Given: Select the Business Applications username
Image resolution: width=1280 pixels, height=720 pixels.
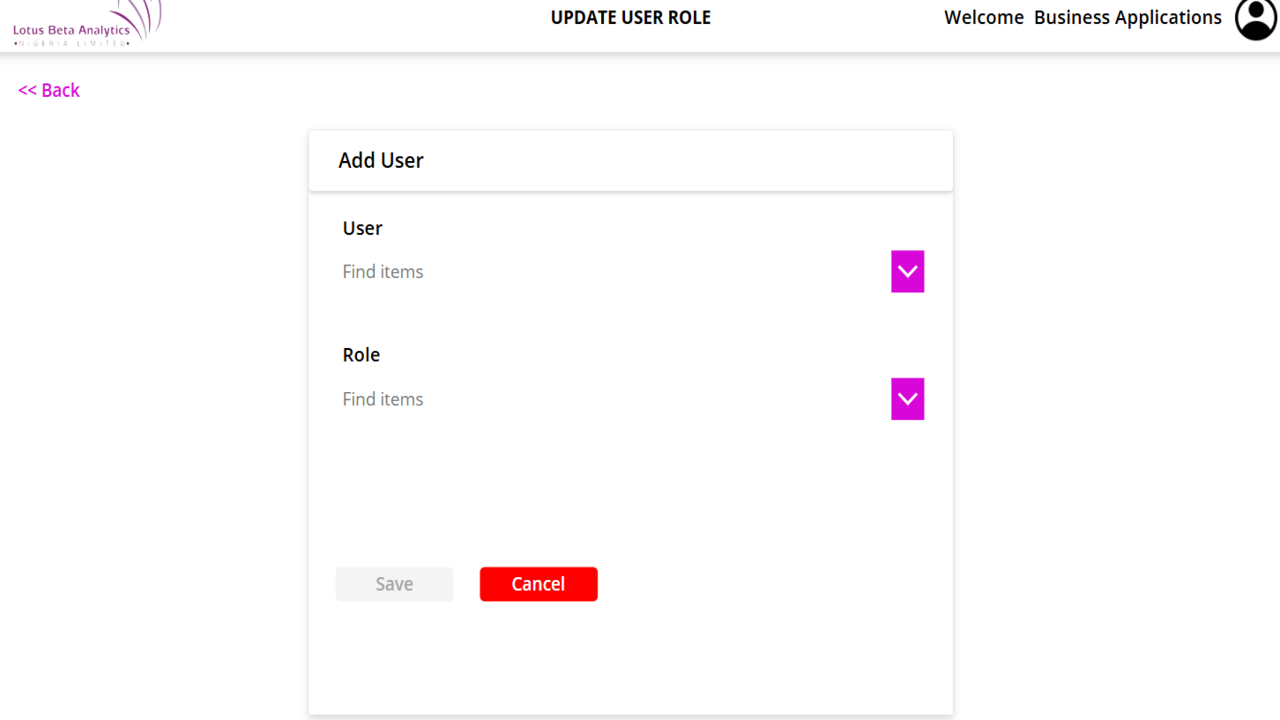Looking at the screenshot, I should click(1127, 18).
